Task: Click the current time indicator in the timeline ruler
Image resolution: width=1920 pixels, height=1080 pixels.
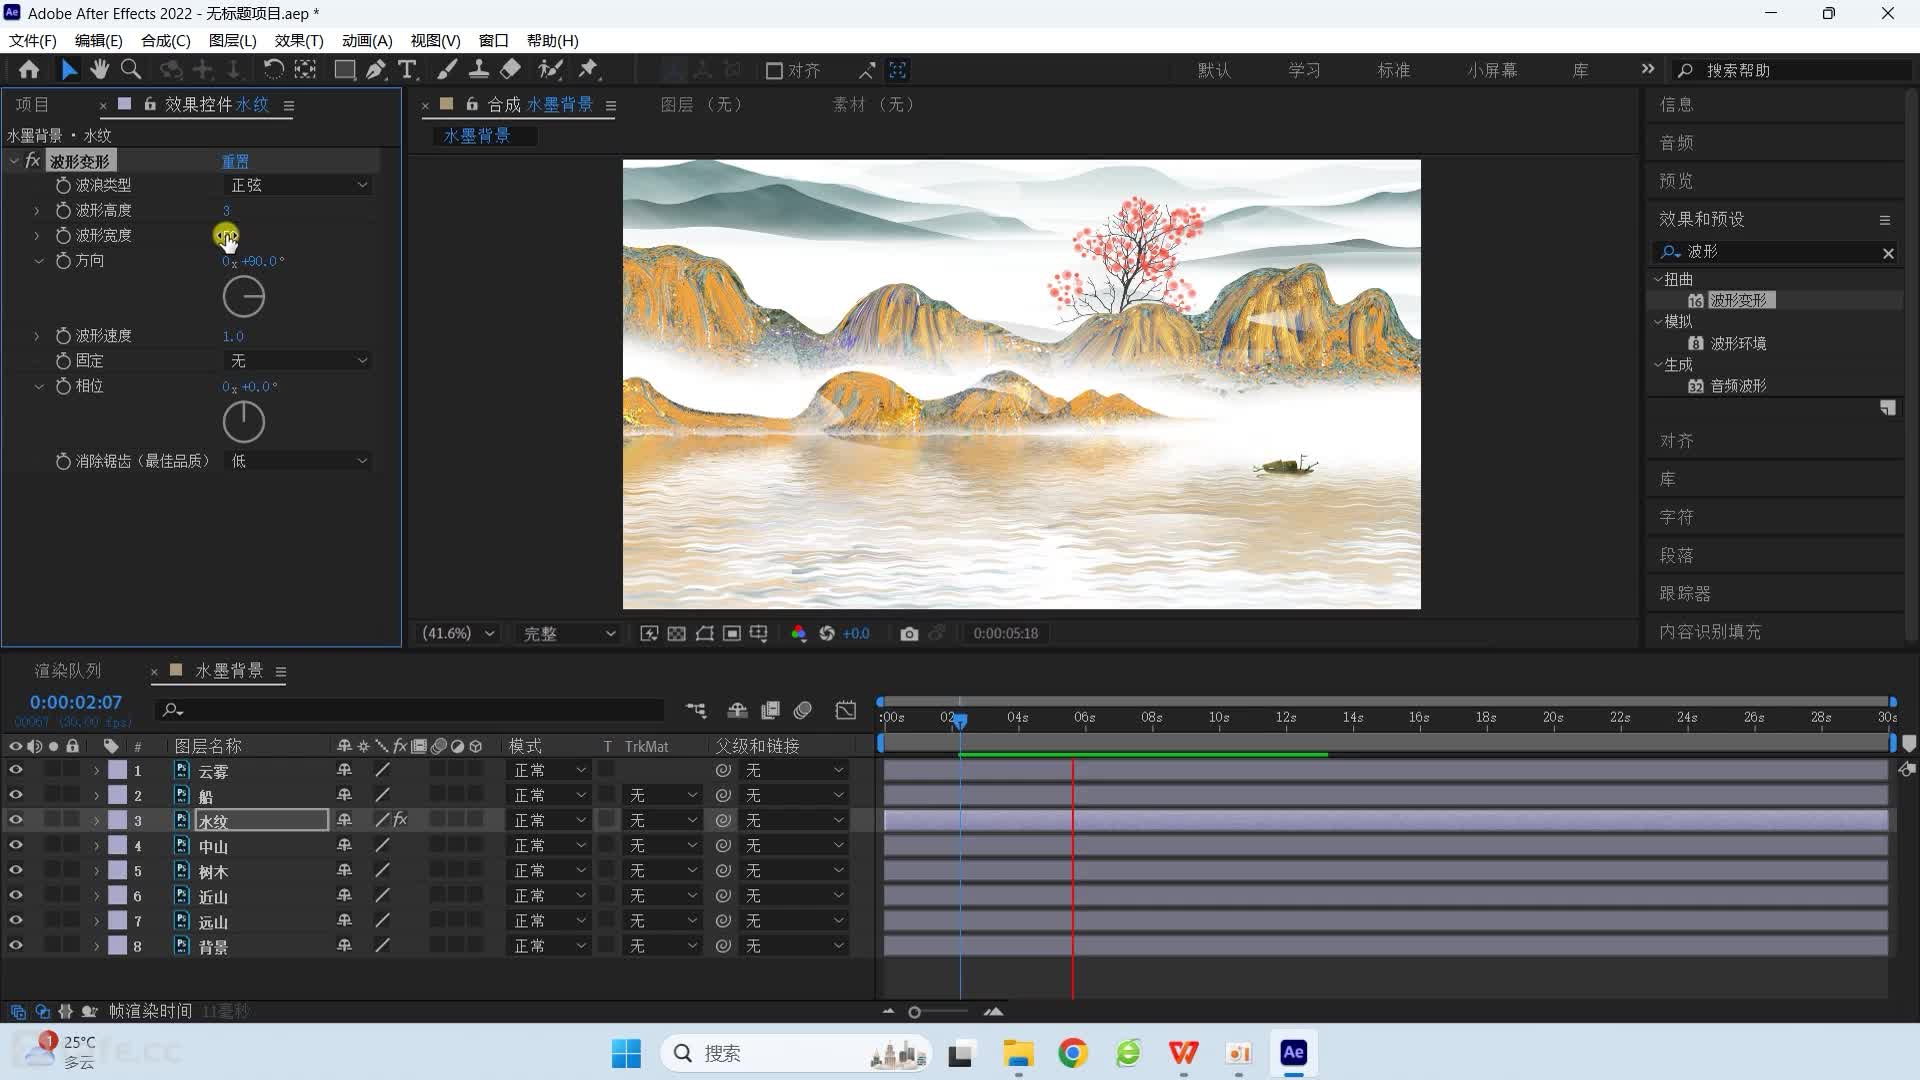Action: (960, 720)
